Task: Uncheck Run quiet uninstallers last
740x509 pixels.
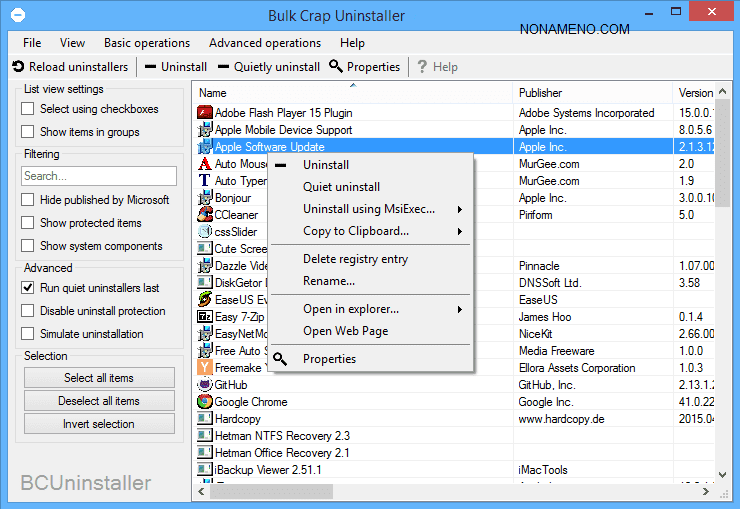Action: coord(28,288)
